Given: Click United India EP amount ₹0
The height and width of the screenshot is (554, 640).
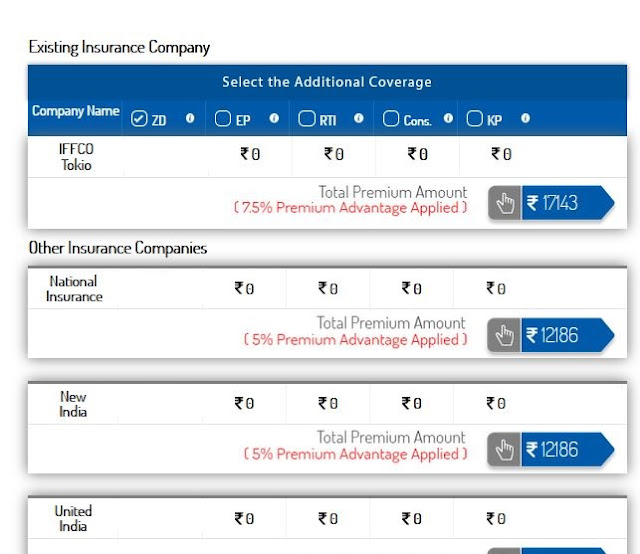Looking at the screenshot, I should click(244, 518).
